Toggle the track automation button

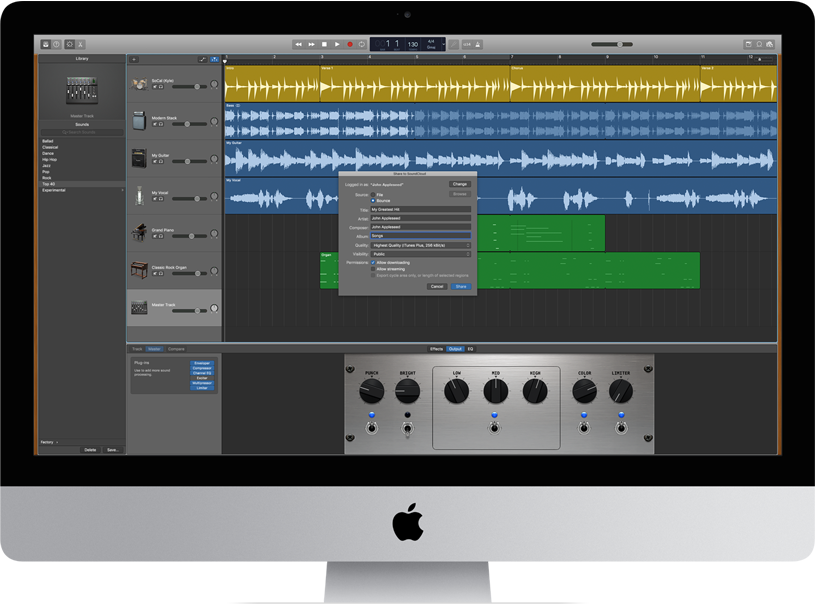[202, 59]
